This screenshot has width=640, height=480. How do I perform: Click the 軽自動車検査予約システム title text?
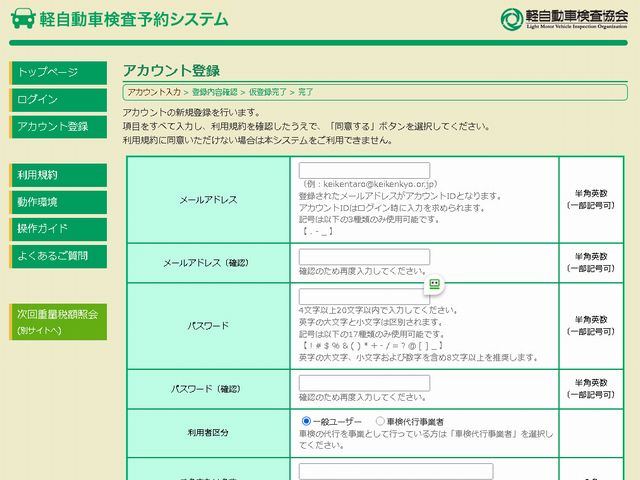point(136,19)
